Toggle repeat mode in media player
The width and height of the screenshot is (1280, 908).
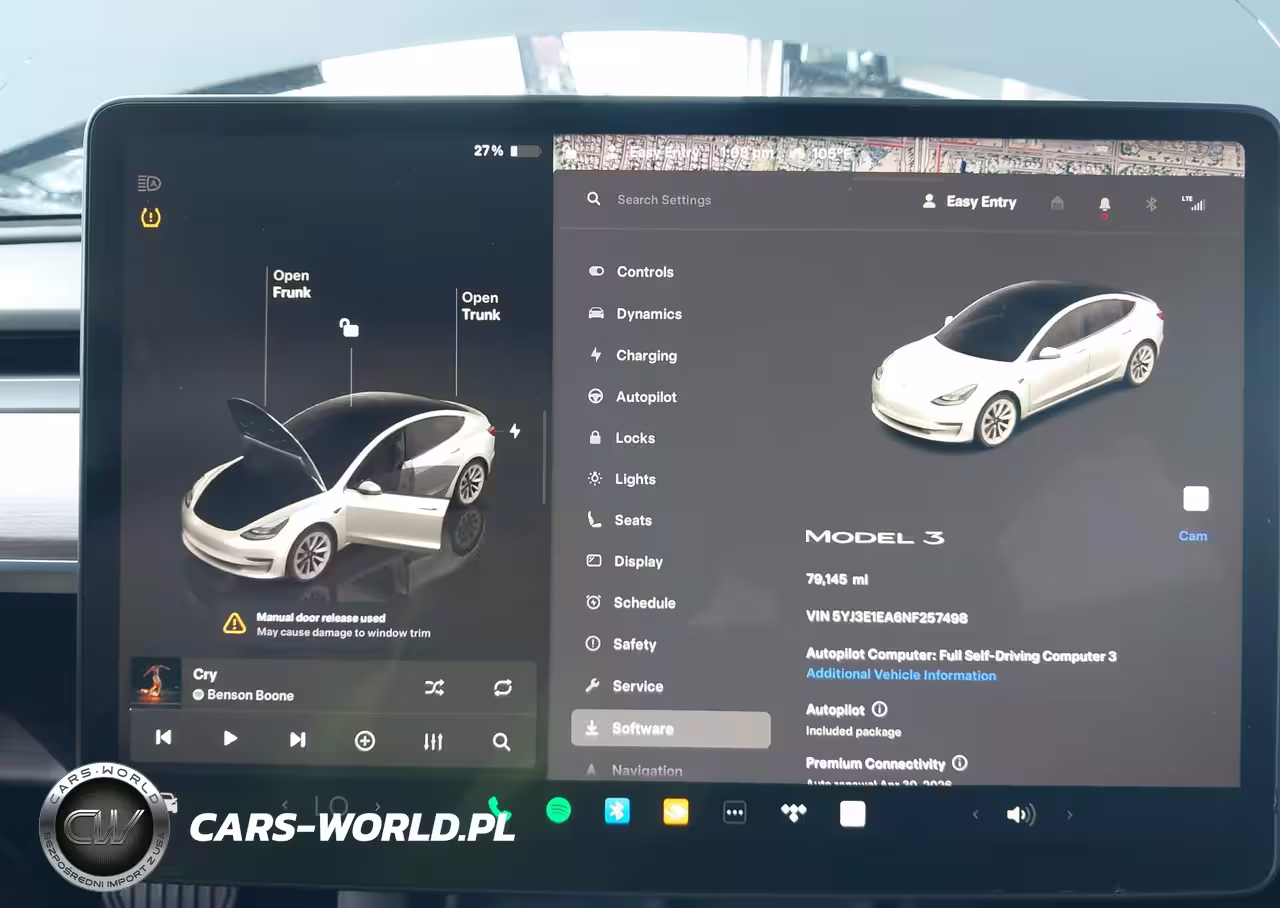(x=502, y=687)
